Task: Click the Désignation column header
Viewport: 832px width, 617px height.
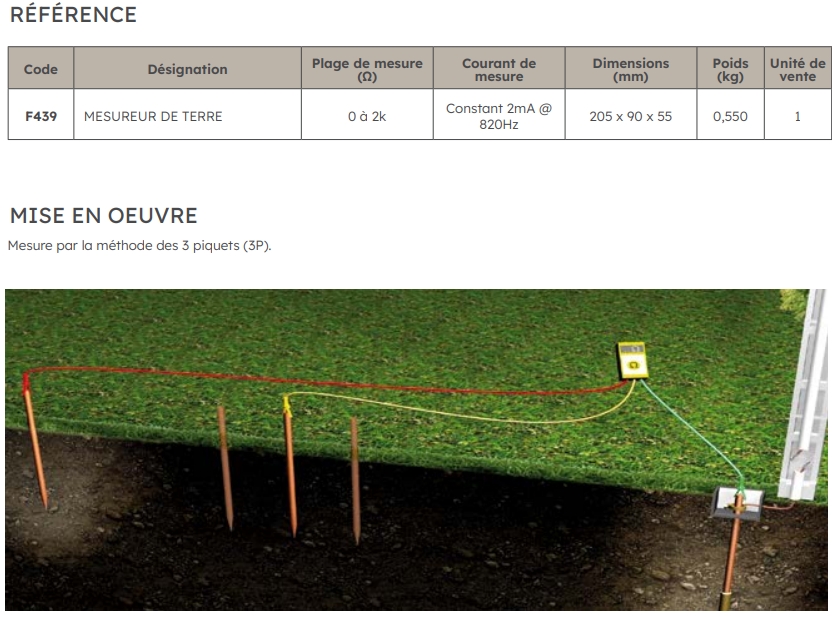Action: [187, 69]
